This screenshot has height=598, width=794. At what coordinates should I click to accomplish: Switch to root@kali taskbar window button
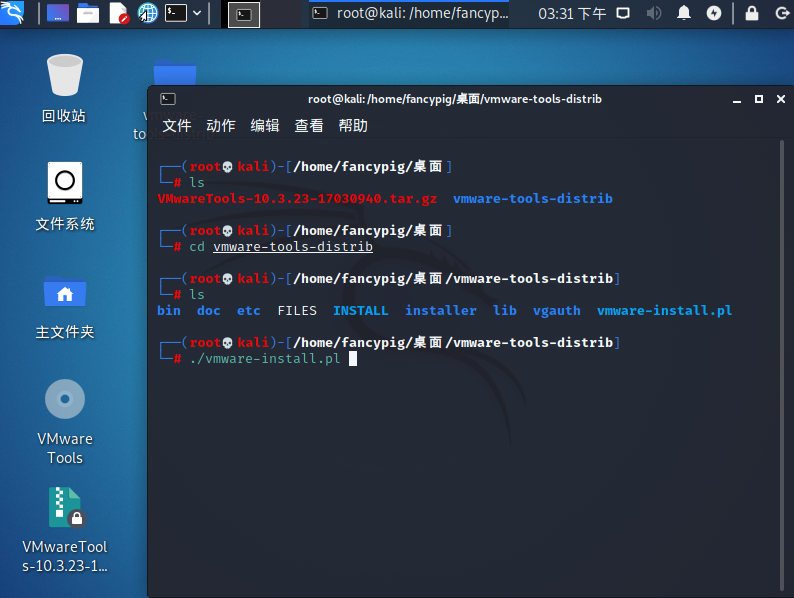pos(410,14)
